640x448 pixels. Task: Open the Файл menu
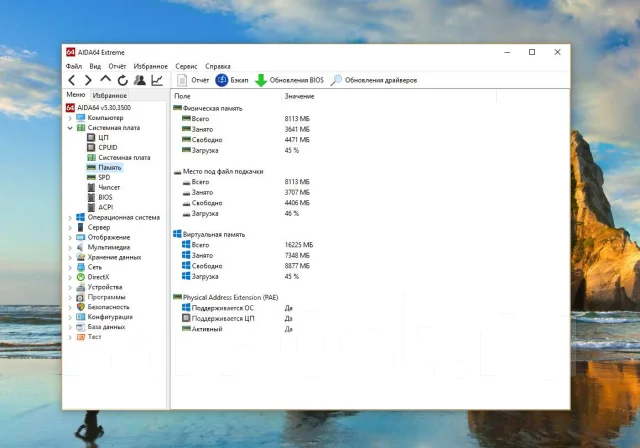pyautogui.click(x=74, y=66)
